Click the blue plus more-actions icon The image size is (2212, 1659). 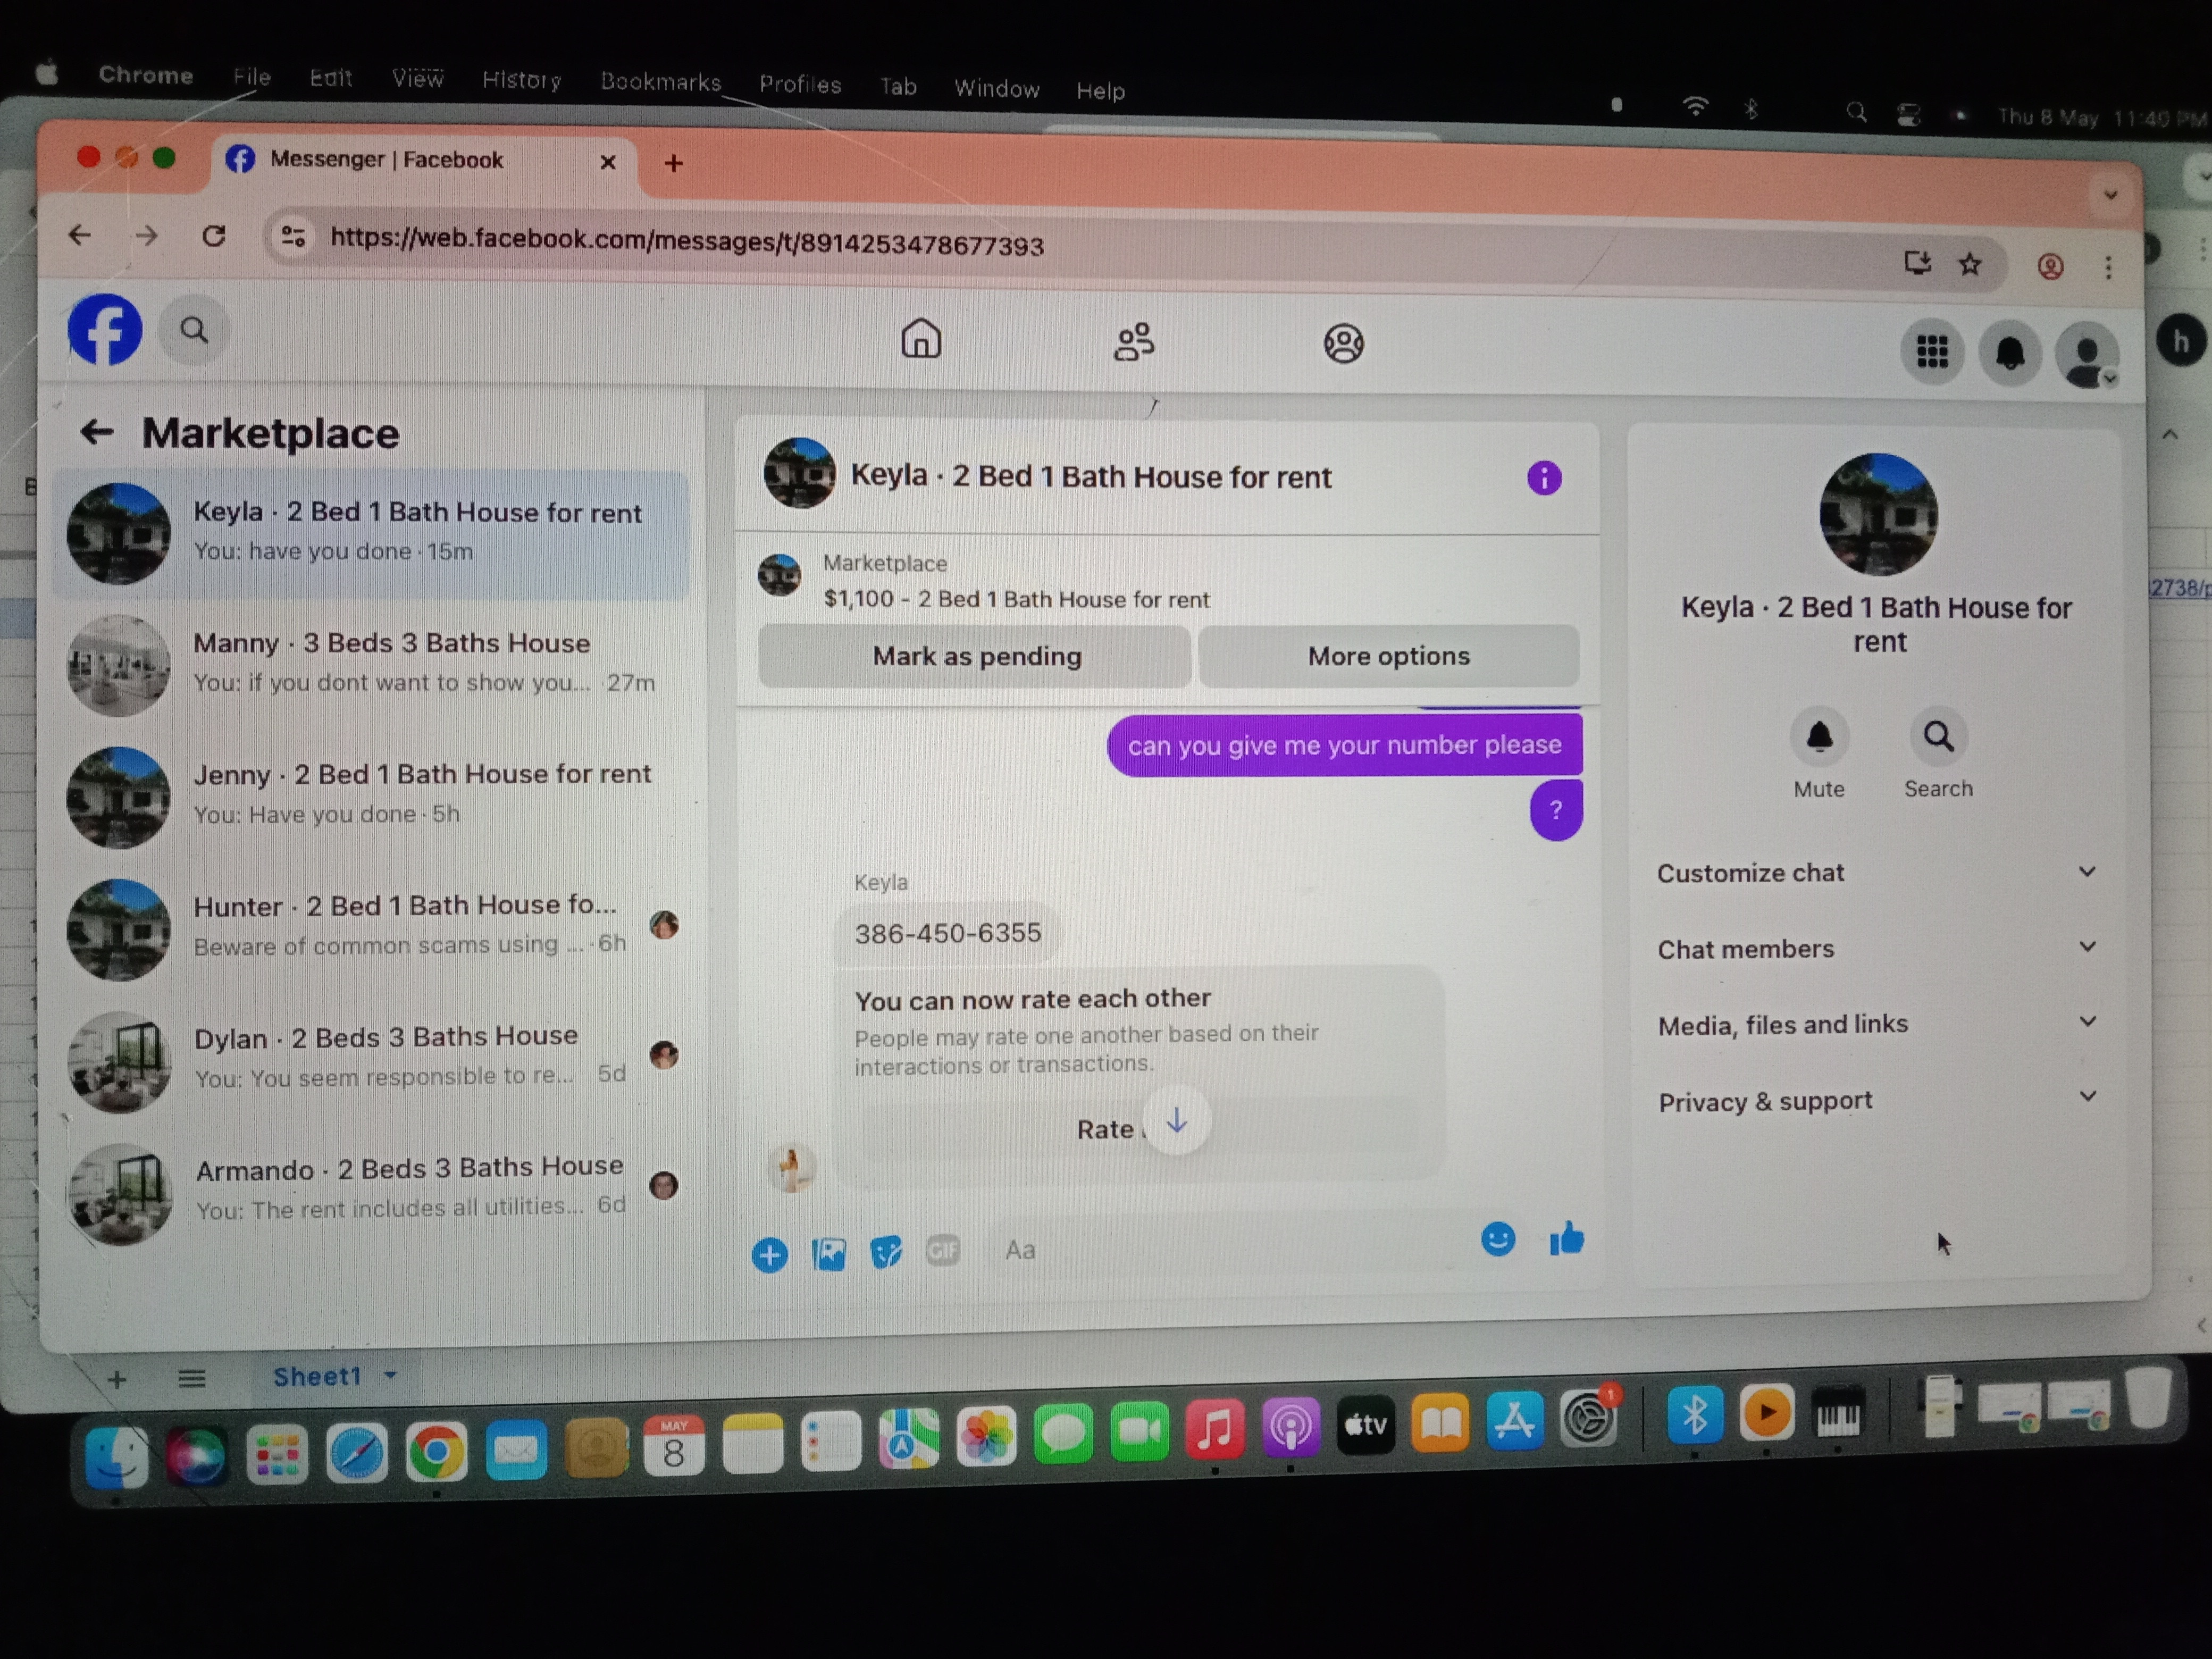[x=769, y=1255]
